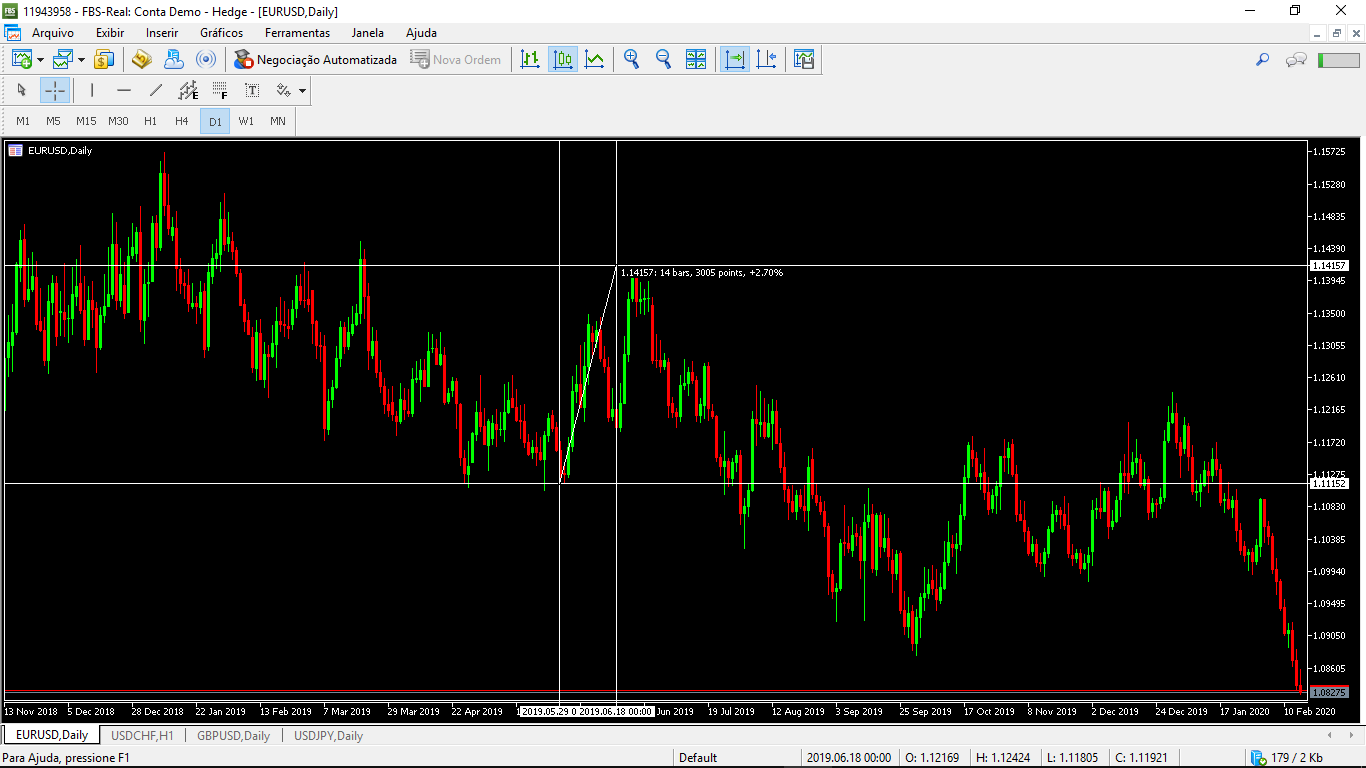Switch to bar chart display
The image size is (1366, 768).
[530, 60]
